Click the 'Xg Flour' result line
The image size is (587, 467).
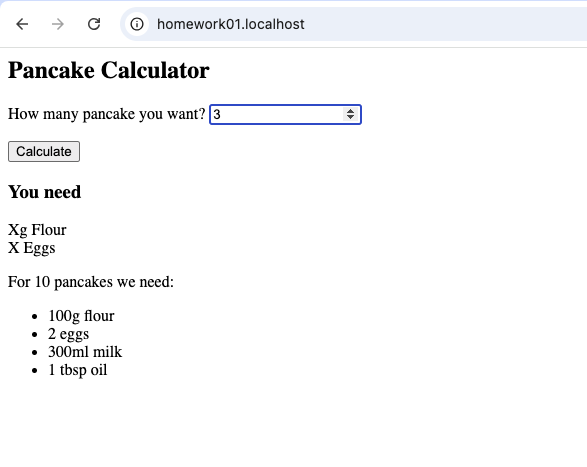click(37, 230)
